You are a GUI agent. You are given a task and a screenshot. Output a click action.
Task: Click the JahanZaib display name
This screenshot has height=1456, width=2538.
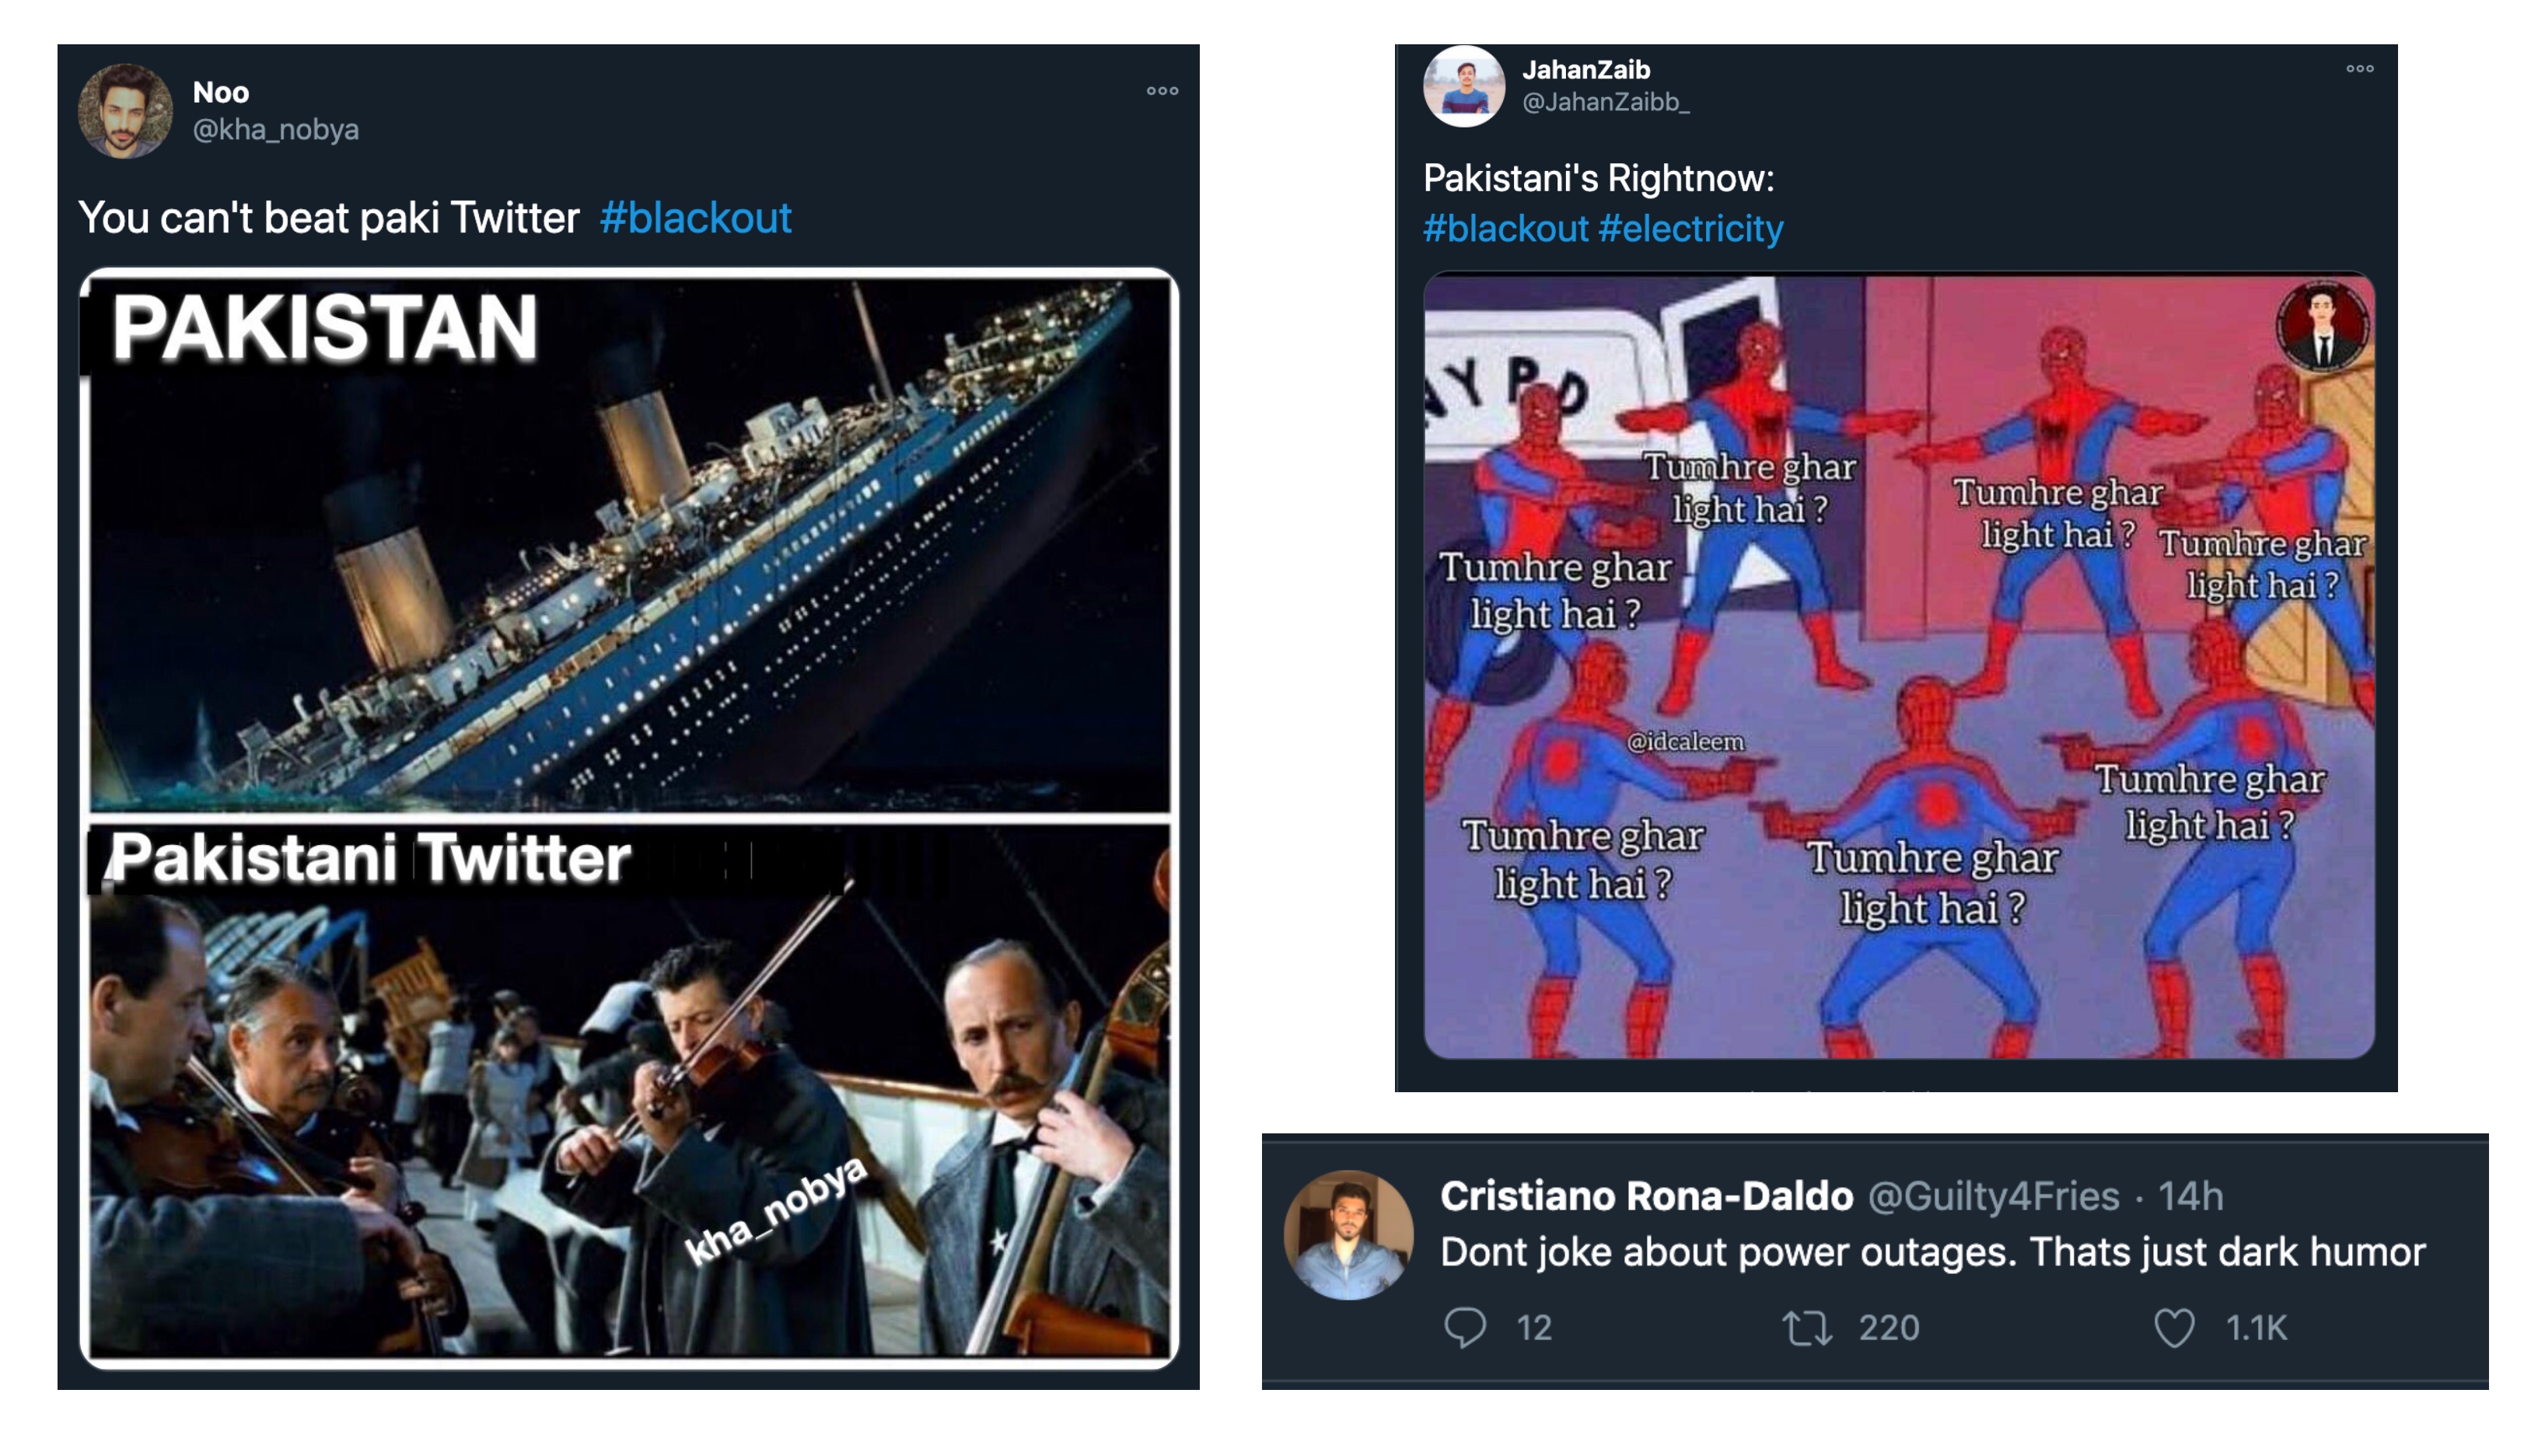pos(1586,70)
